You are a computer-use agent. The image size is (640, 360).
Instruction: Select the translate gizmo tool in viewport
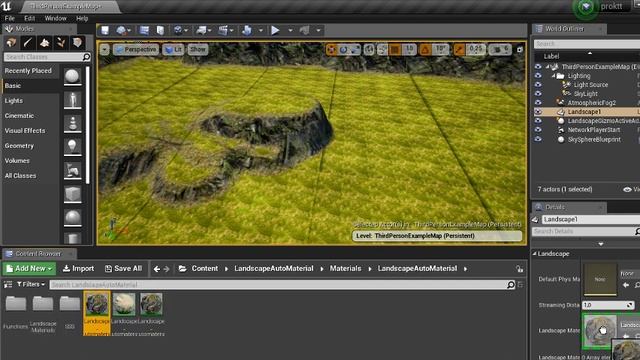(331, 49)
